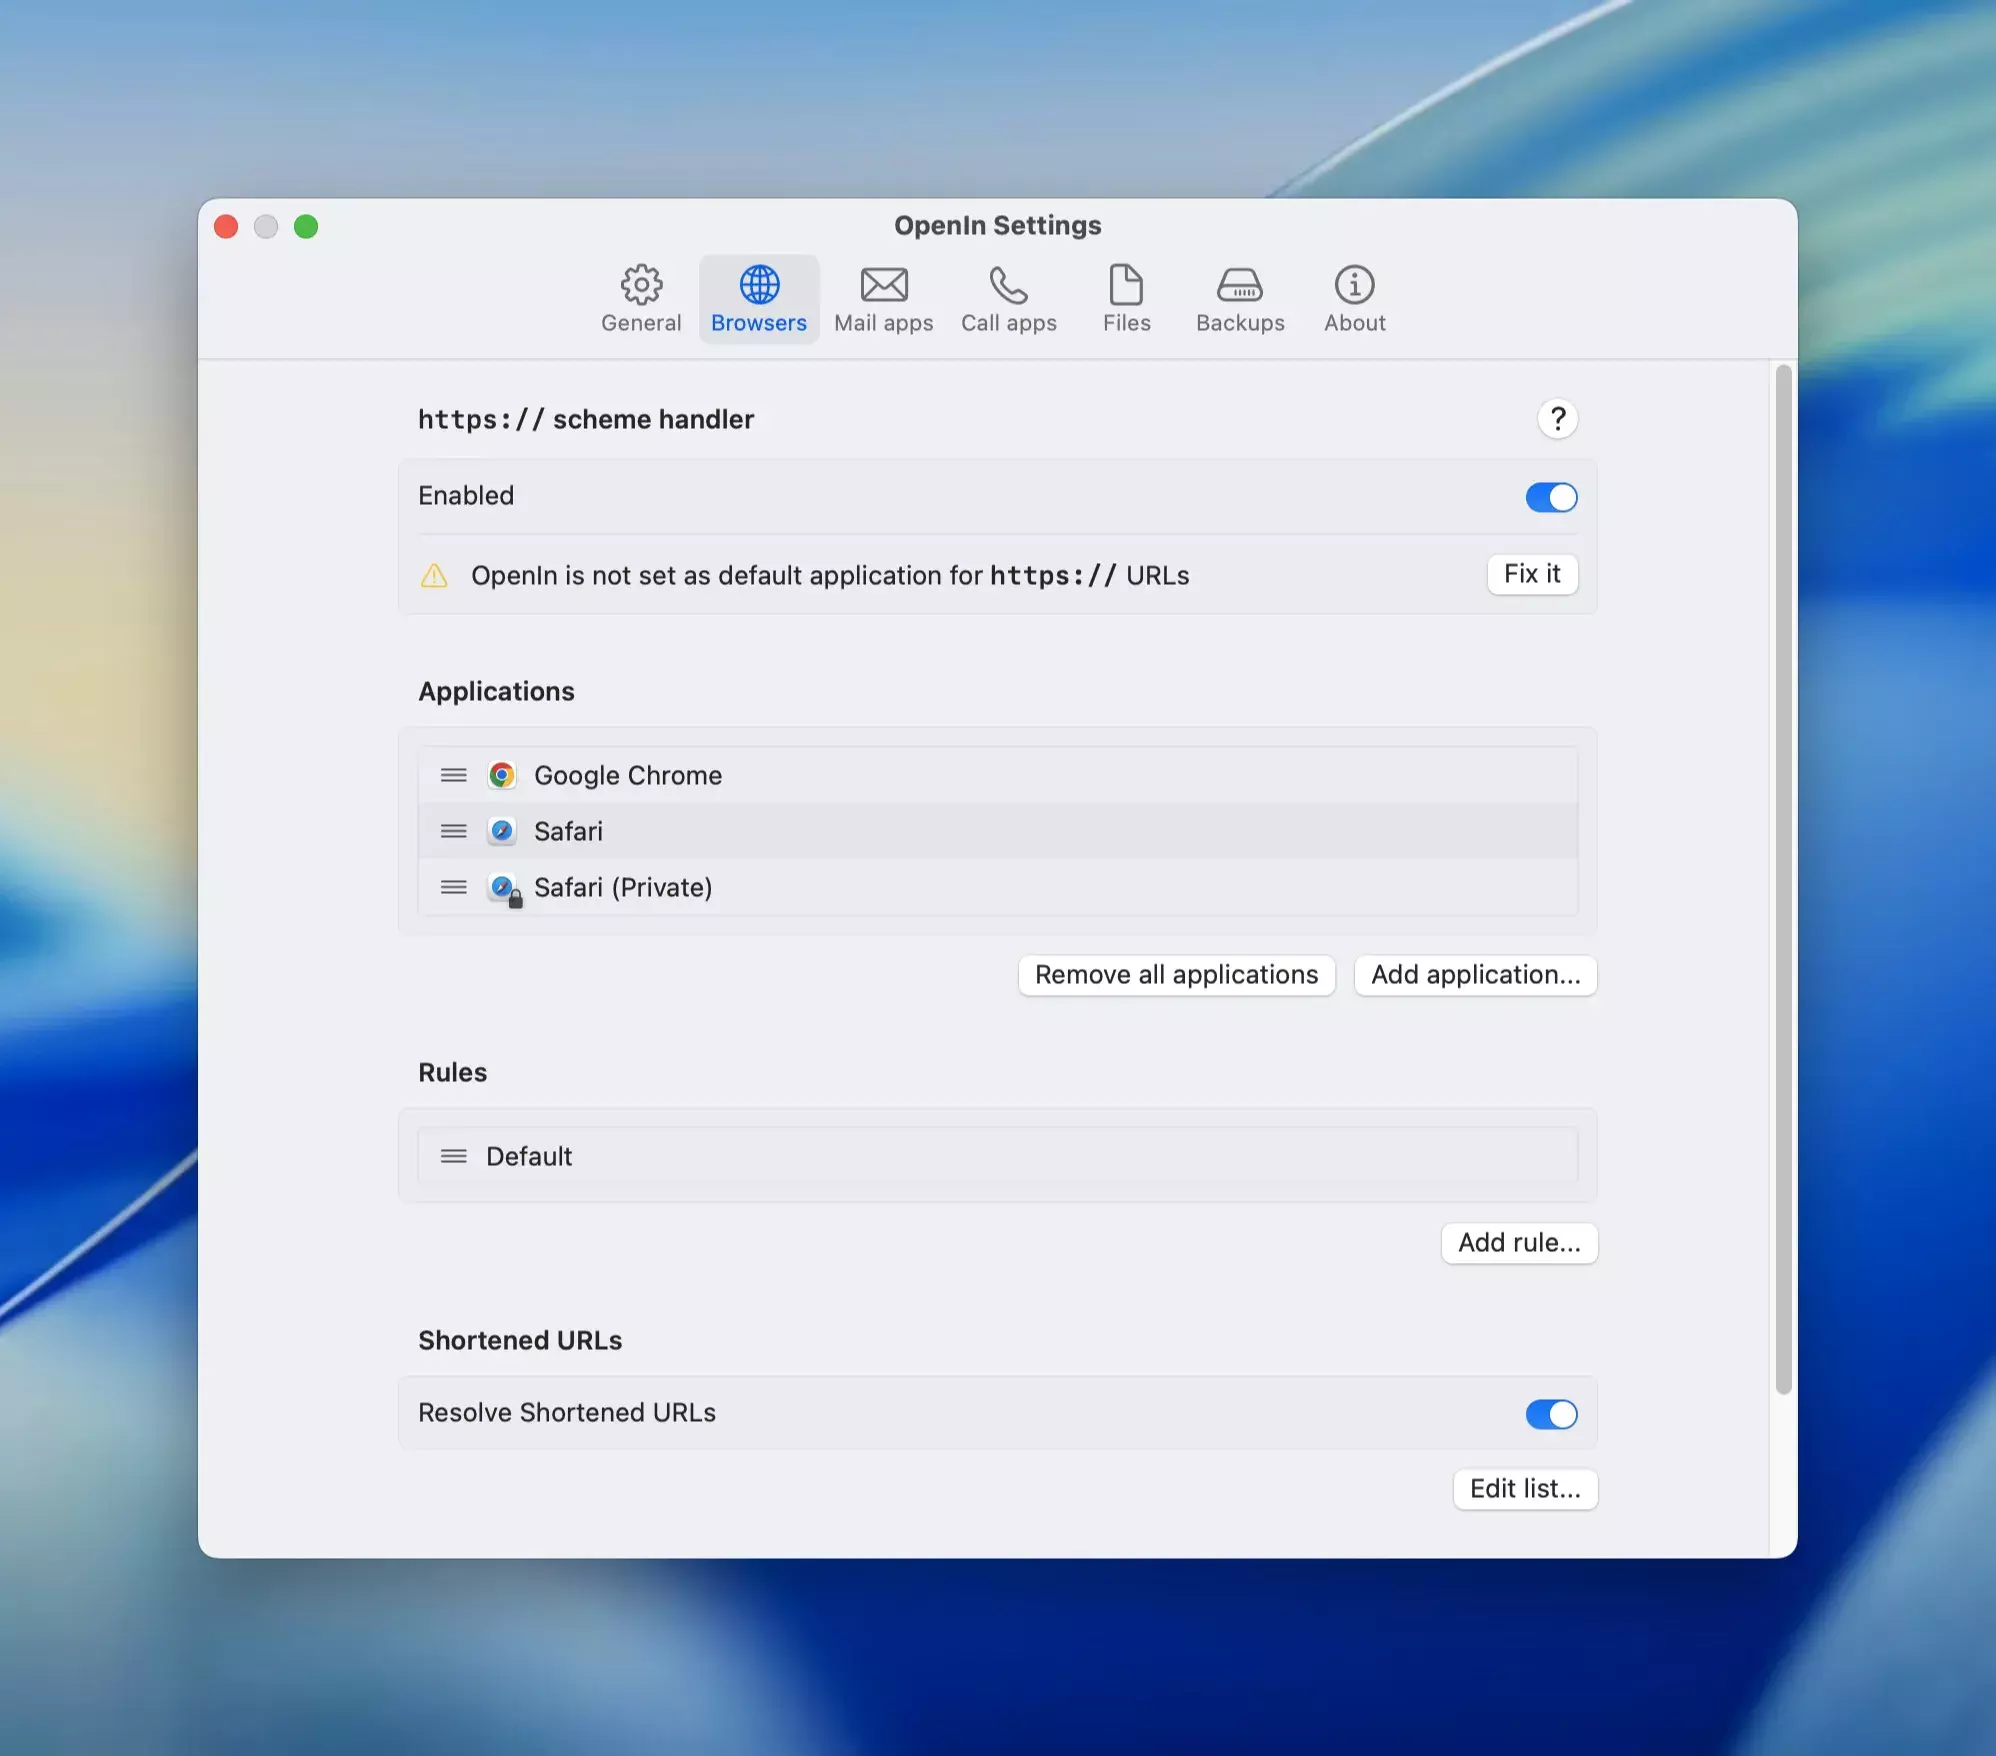Show the About info icon
Screen dimensions: 1996x1756
tap(1354, 285)
